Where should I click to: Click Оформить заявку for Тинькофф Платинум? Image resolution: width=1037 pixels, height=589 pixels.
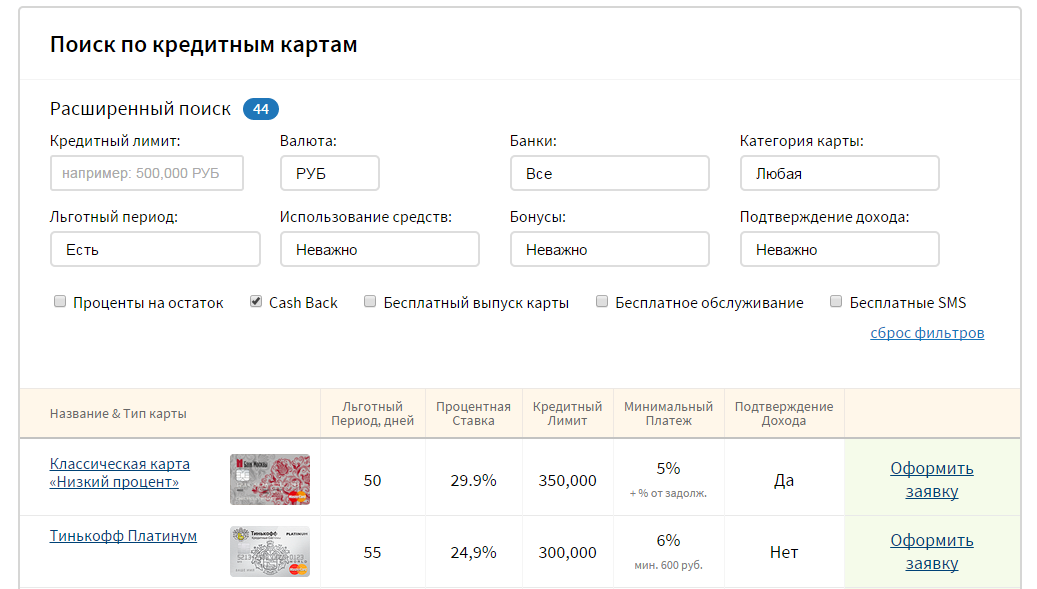(932, 551)
